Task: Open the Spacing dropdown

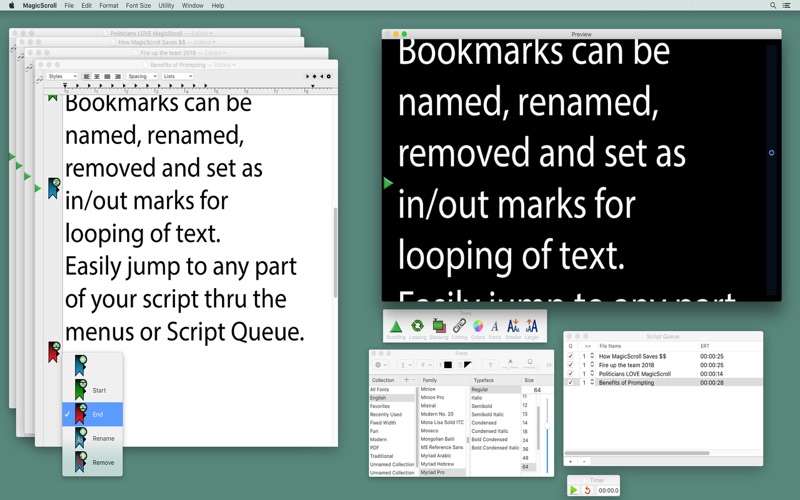Action: 142,76
